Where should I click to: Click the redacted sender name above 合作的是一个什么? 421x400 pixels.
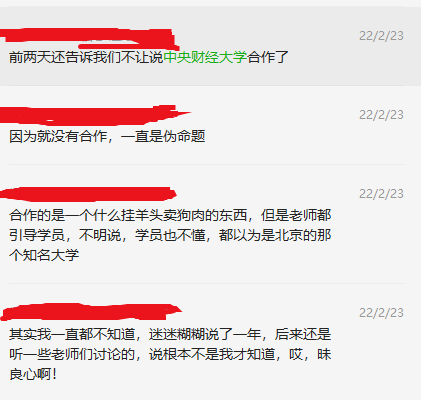(x=88, y=194)
